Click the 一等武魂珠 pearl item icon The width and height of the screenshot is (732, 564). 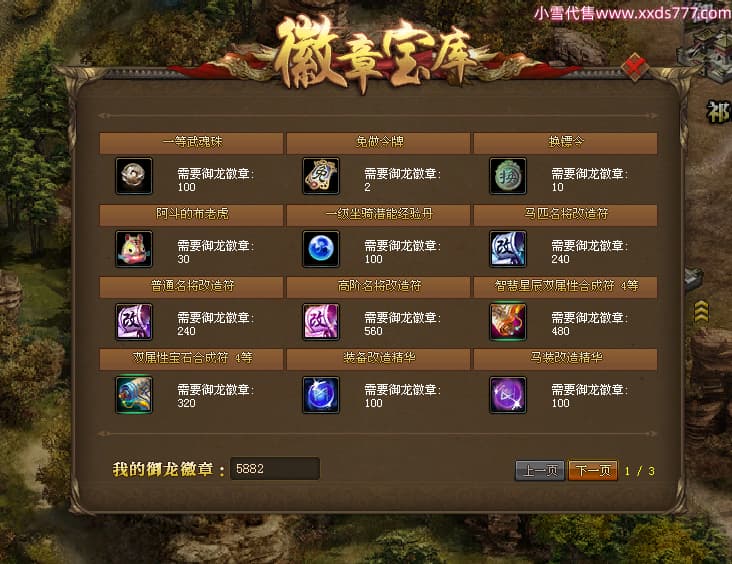pyautogui.click(x=134, y=176)
